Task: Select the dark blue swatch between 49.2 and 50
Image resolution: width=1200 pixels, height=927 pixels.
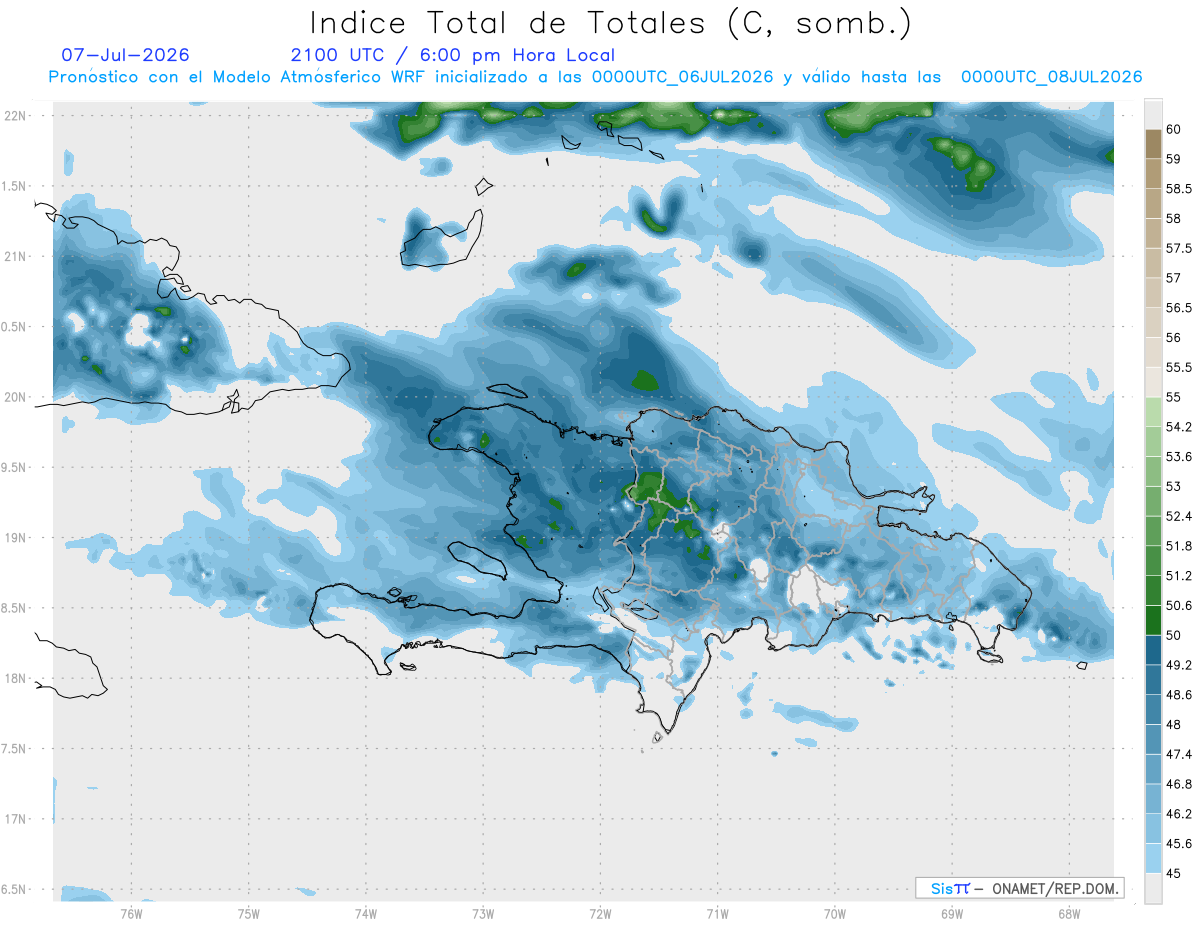Action: click(x=1153, y=650)
